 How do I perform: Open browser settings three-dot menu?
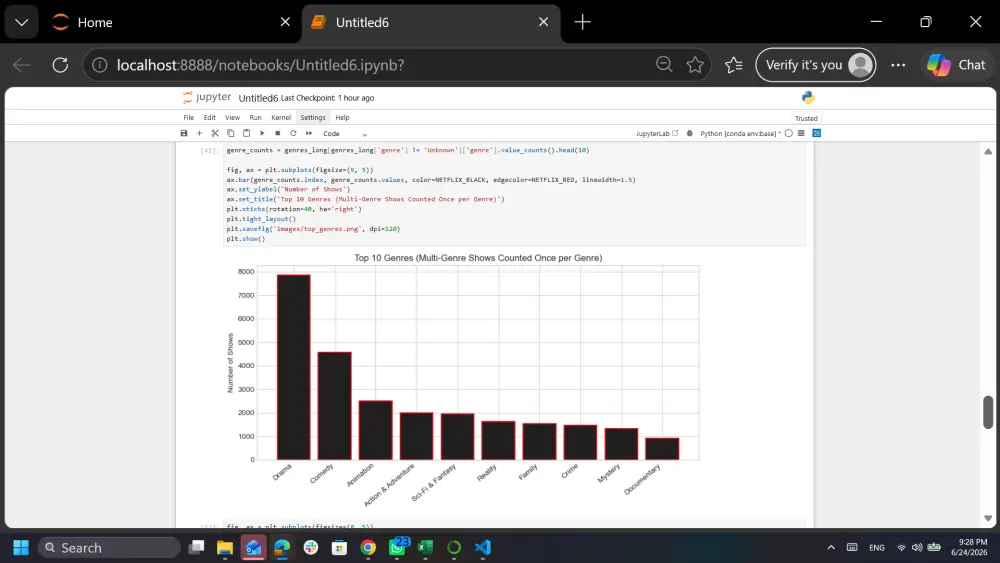click(898, 65)
